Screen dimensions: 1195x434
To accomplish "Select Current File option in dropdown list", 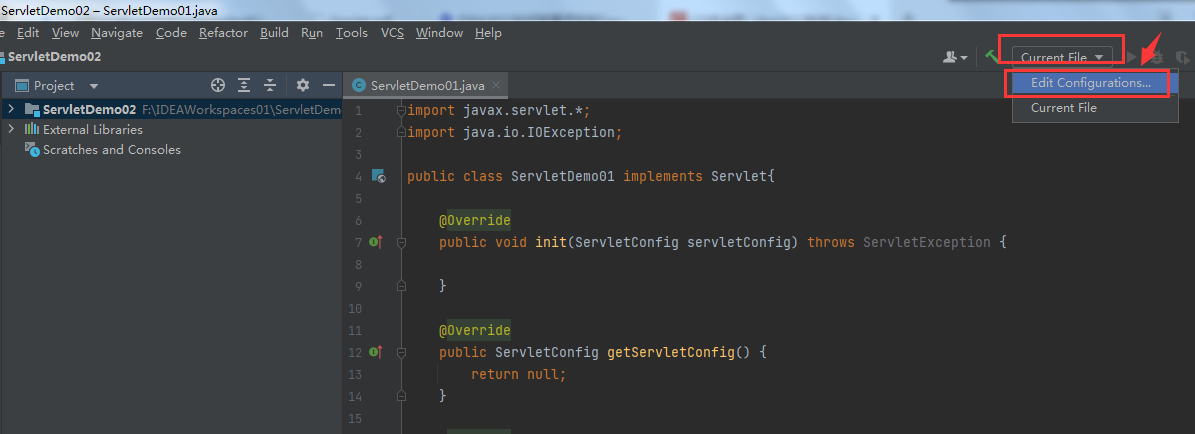I will point(1095,108).
